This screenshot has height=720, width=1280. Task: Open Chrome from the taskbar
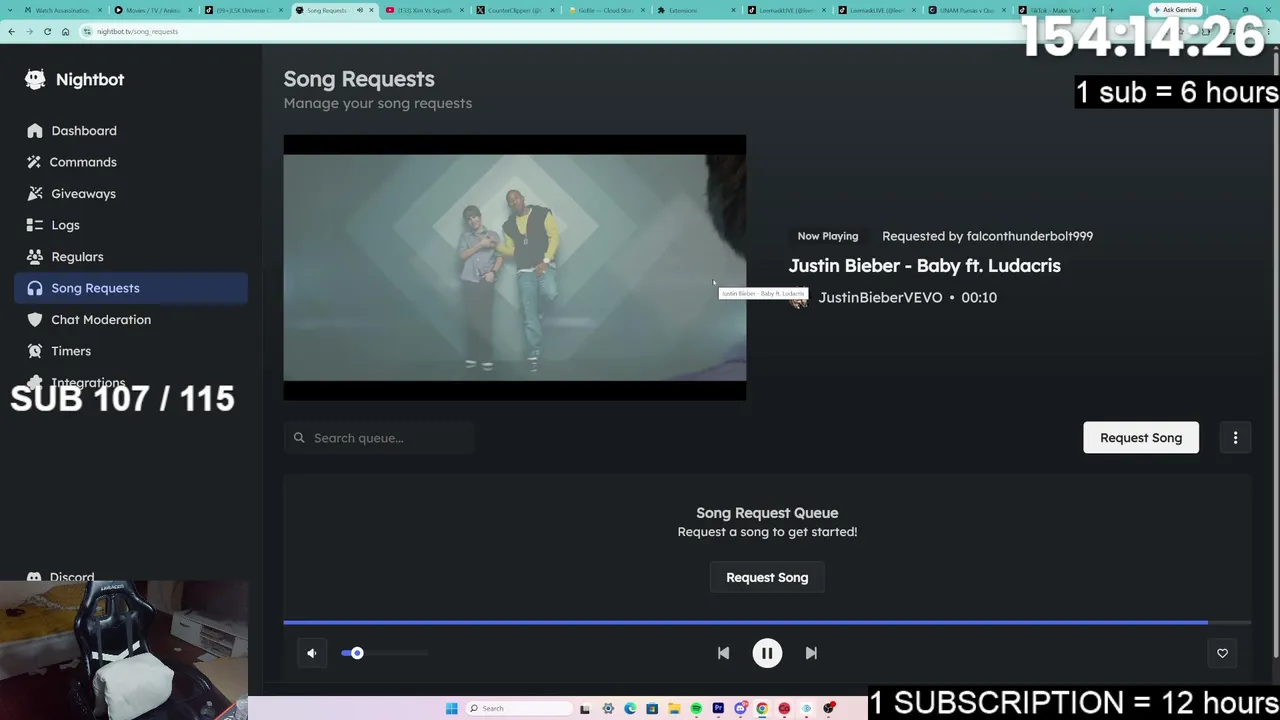[762, 709]
